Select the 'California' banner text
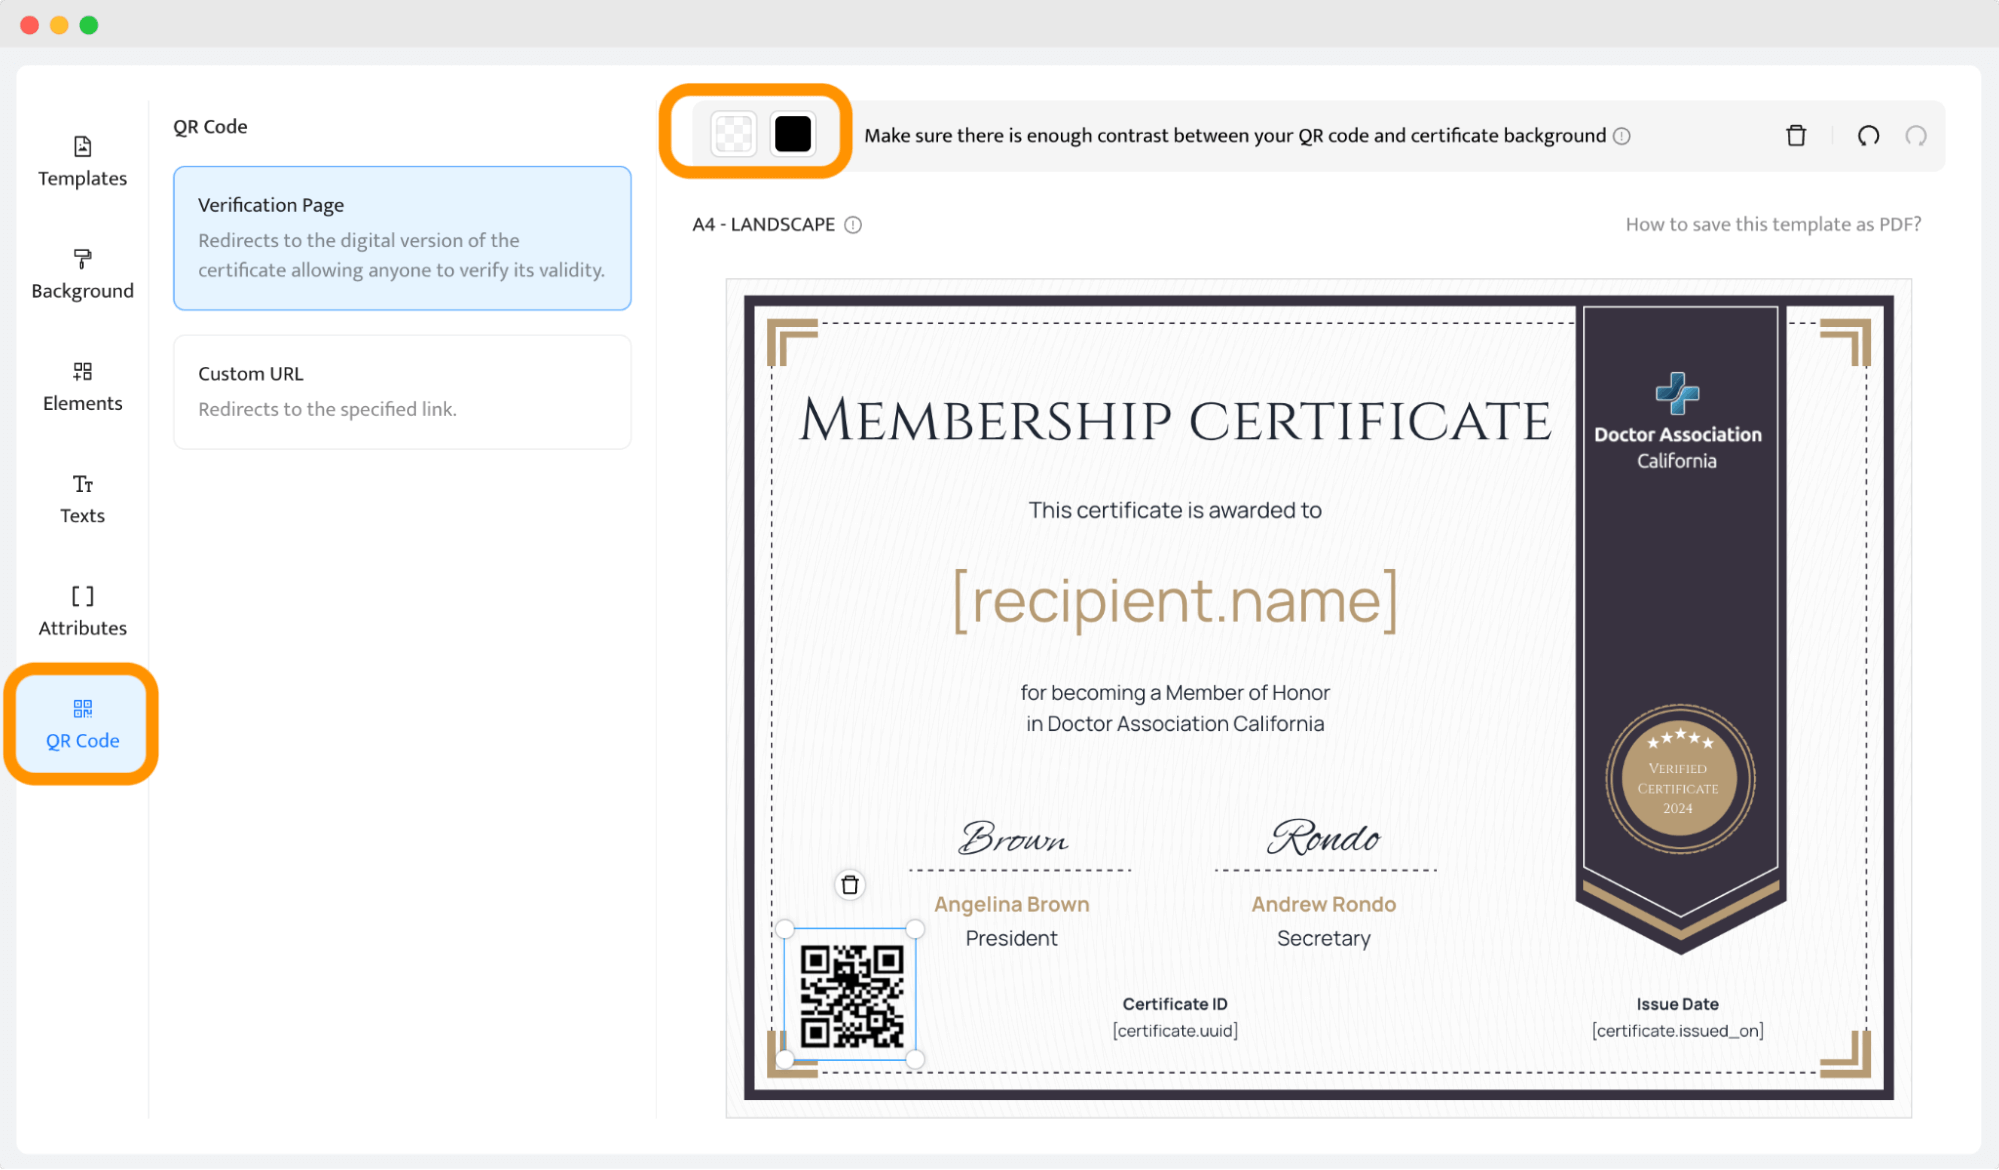This screenshot has width=1999, height=1170. (x=1676, y=461)
